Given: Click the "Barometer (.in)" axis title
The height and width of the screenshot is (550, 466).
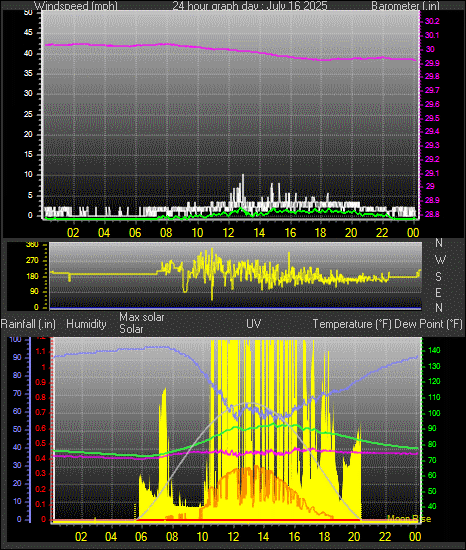Looking at the screenshot, I should click(x=405, y=6).
